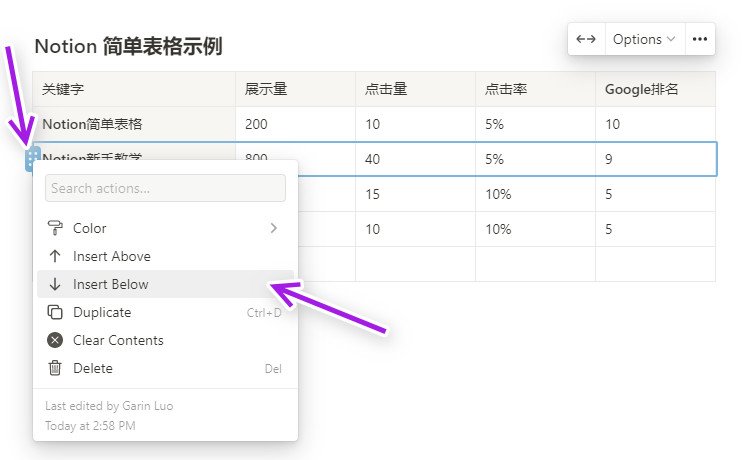Click the trash can Delete icon

55,368
